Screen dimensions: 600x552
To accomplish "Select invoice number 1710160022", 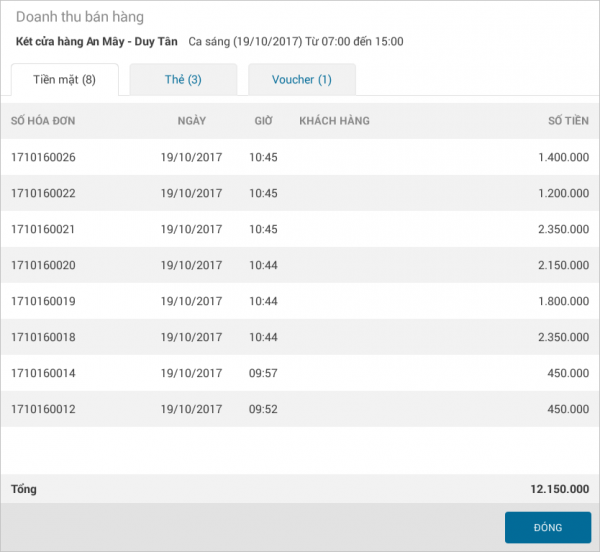I will pos(43,193).
